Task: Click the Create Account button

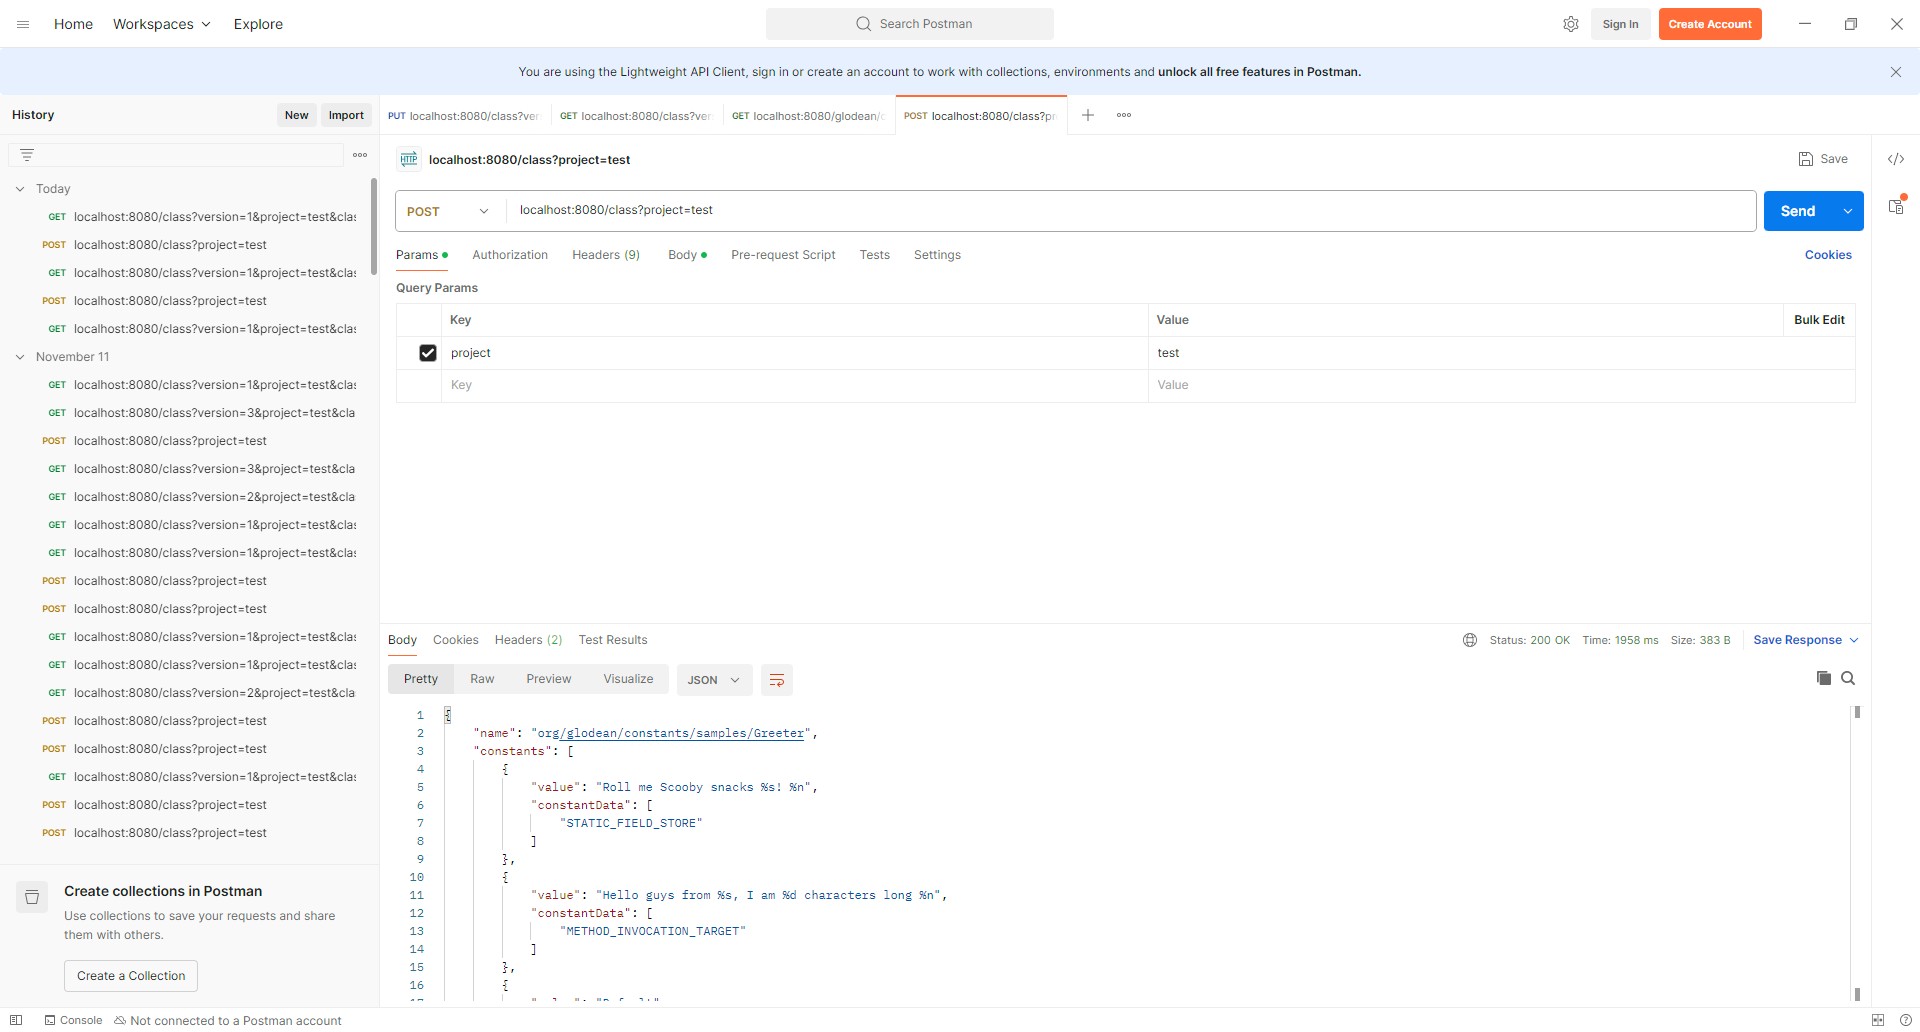Action: (1710, 23)
